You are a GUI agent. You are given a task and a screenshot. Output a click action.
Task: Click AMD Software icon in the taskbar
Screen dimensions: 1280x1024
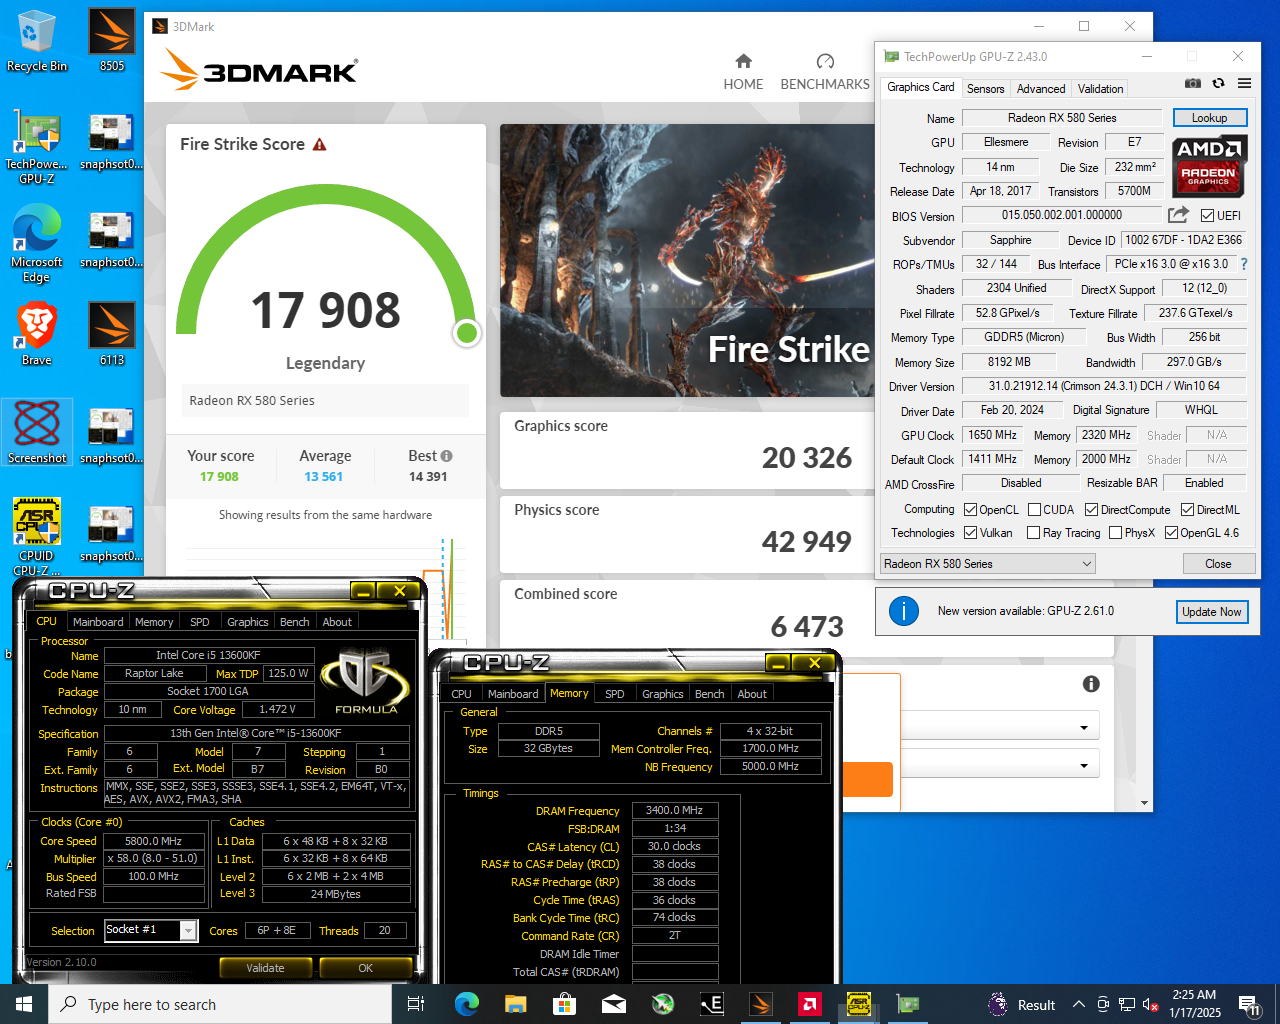809,1004
